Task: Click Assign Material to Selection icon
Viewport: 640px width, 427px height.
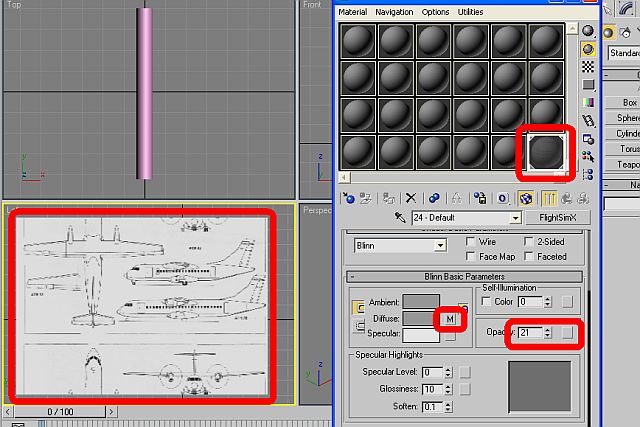Action: [x=389, y=199]
